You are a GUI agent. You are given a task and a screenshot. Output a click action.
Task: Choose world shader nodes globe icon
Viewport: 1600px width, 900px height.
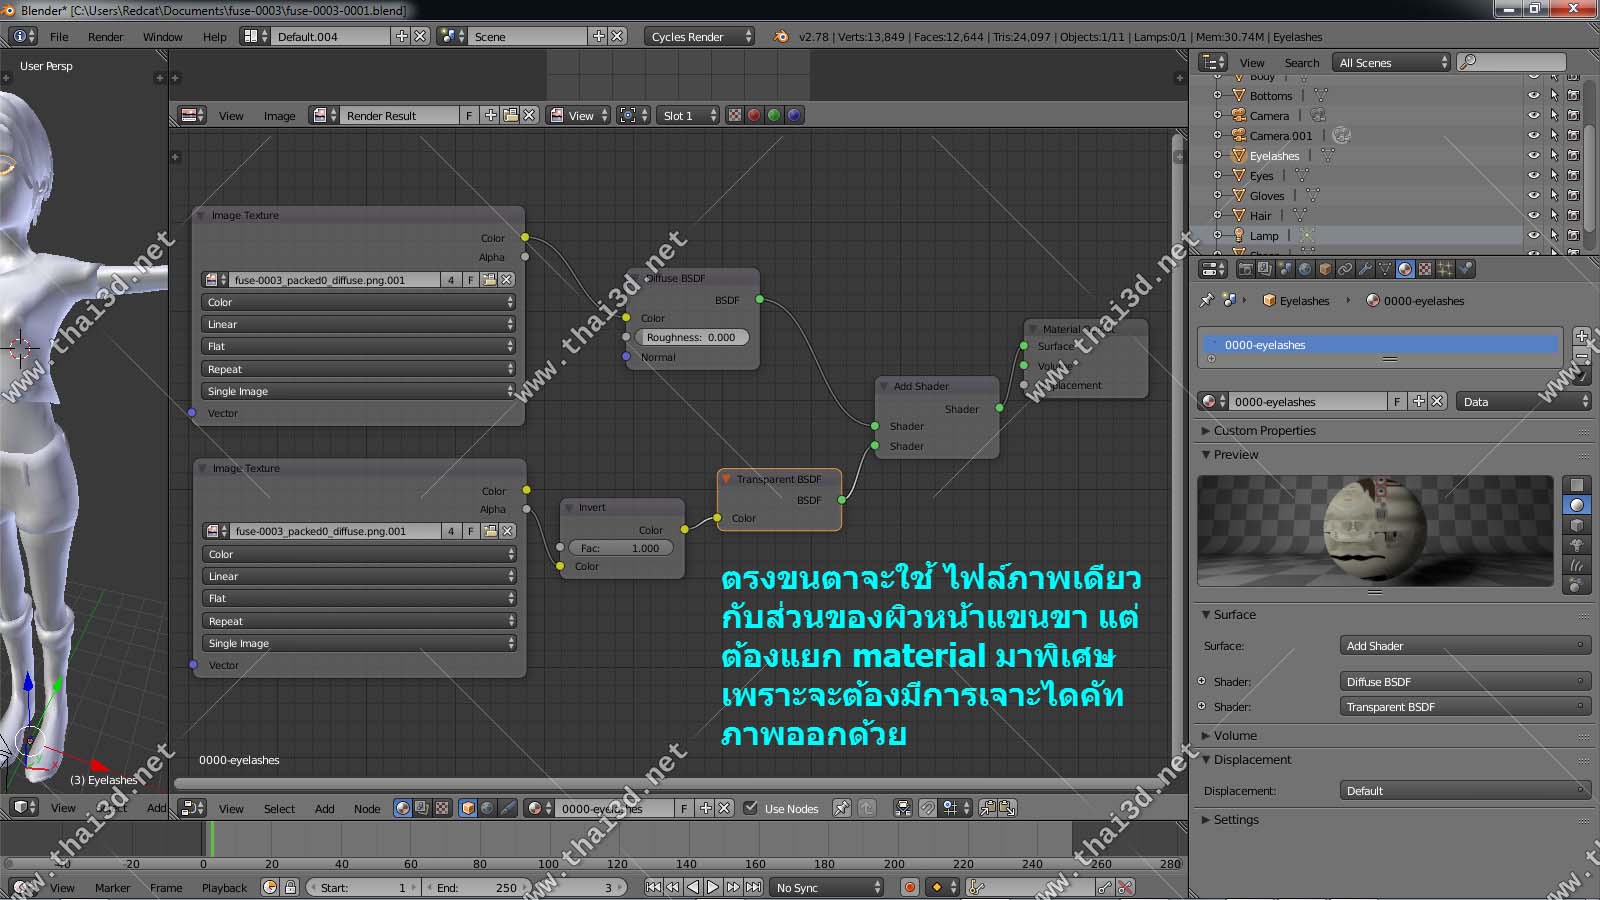click(487, 808)
